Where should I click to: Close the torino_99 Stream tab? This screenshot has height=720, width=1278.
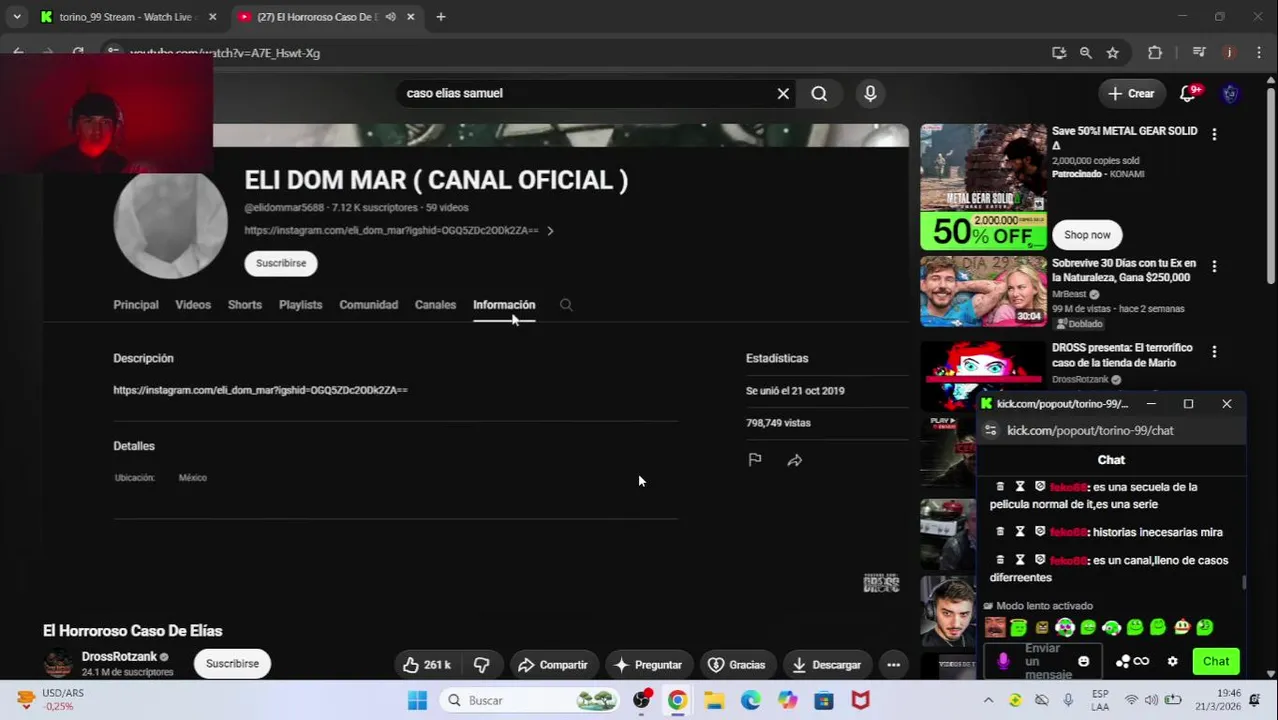click(x=212, y=17)
